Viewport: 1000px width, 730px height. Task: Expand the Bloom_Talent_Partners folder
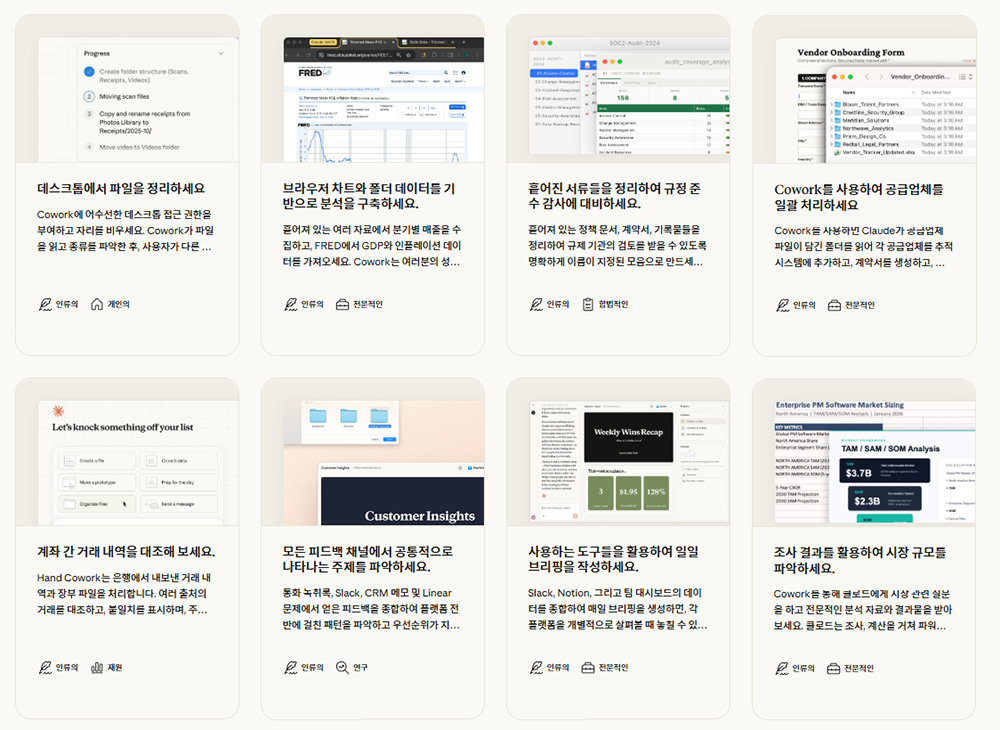pos(832,102)
